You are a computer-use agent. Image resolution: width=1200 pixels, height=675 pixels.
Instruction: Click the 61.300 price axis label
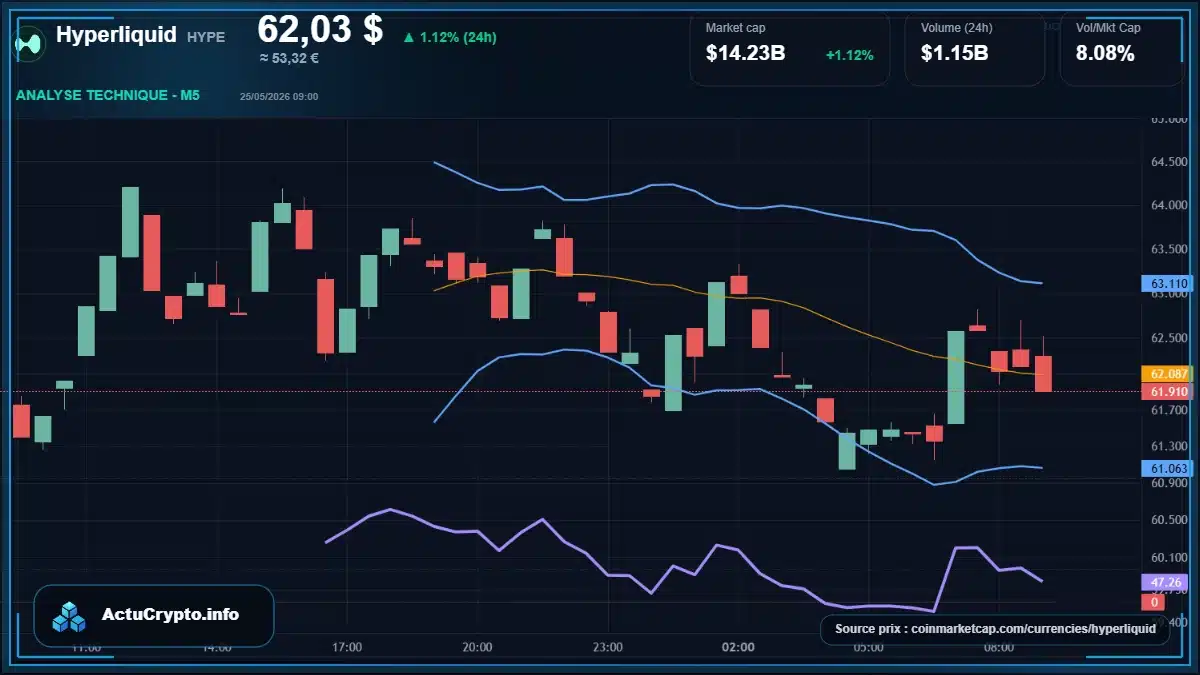point(1169,446)
